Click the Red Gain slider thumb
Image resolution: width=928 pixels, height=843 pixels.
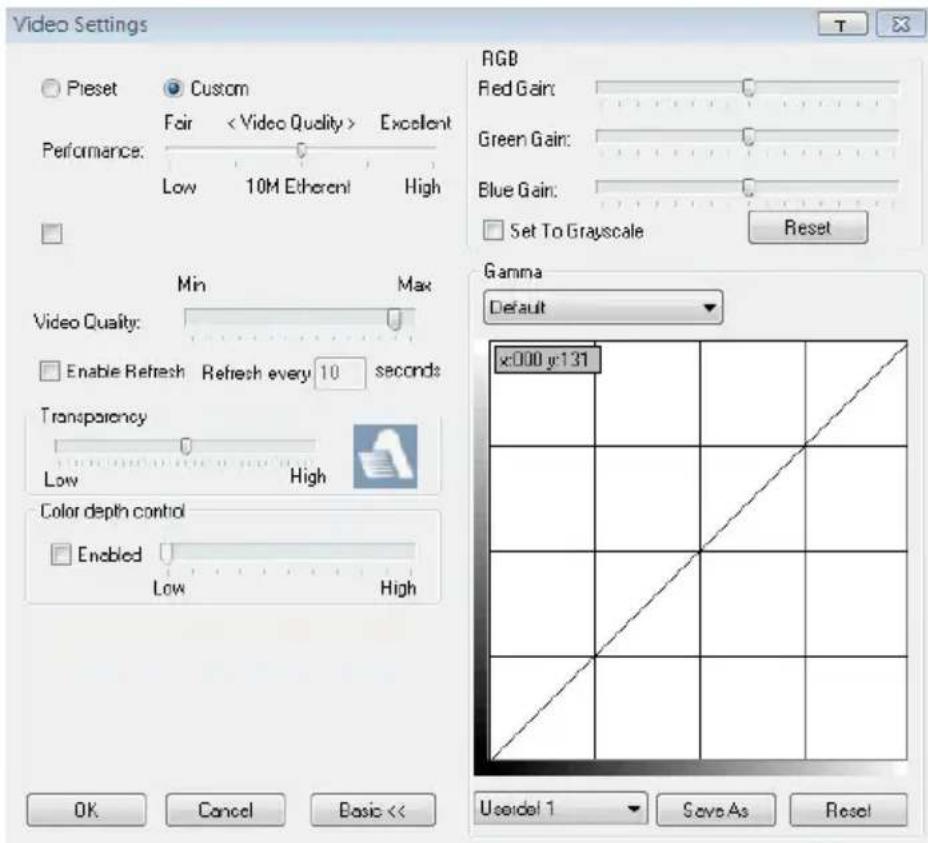[749, 87]
